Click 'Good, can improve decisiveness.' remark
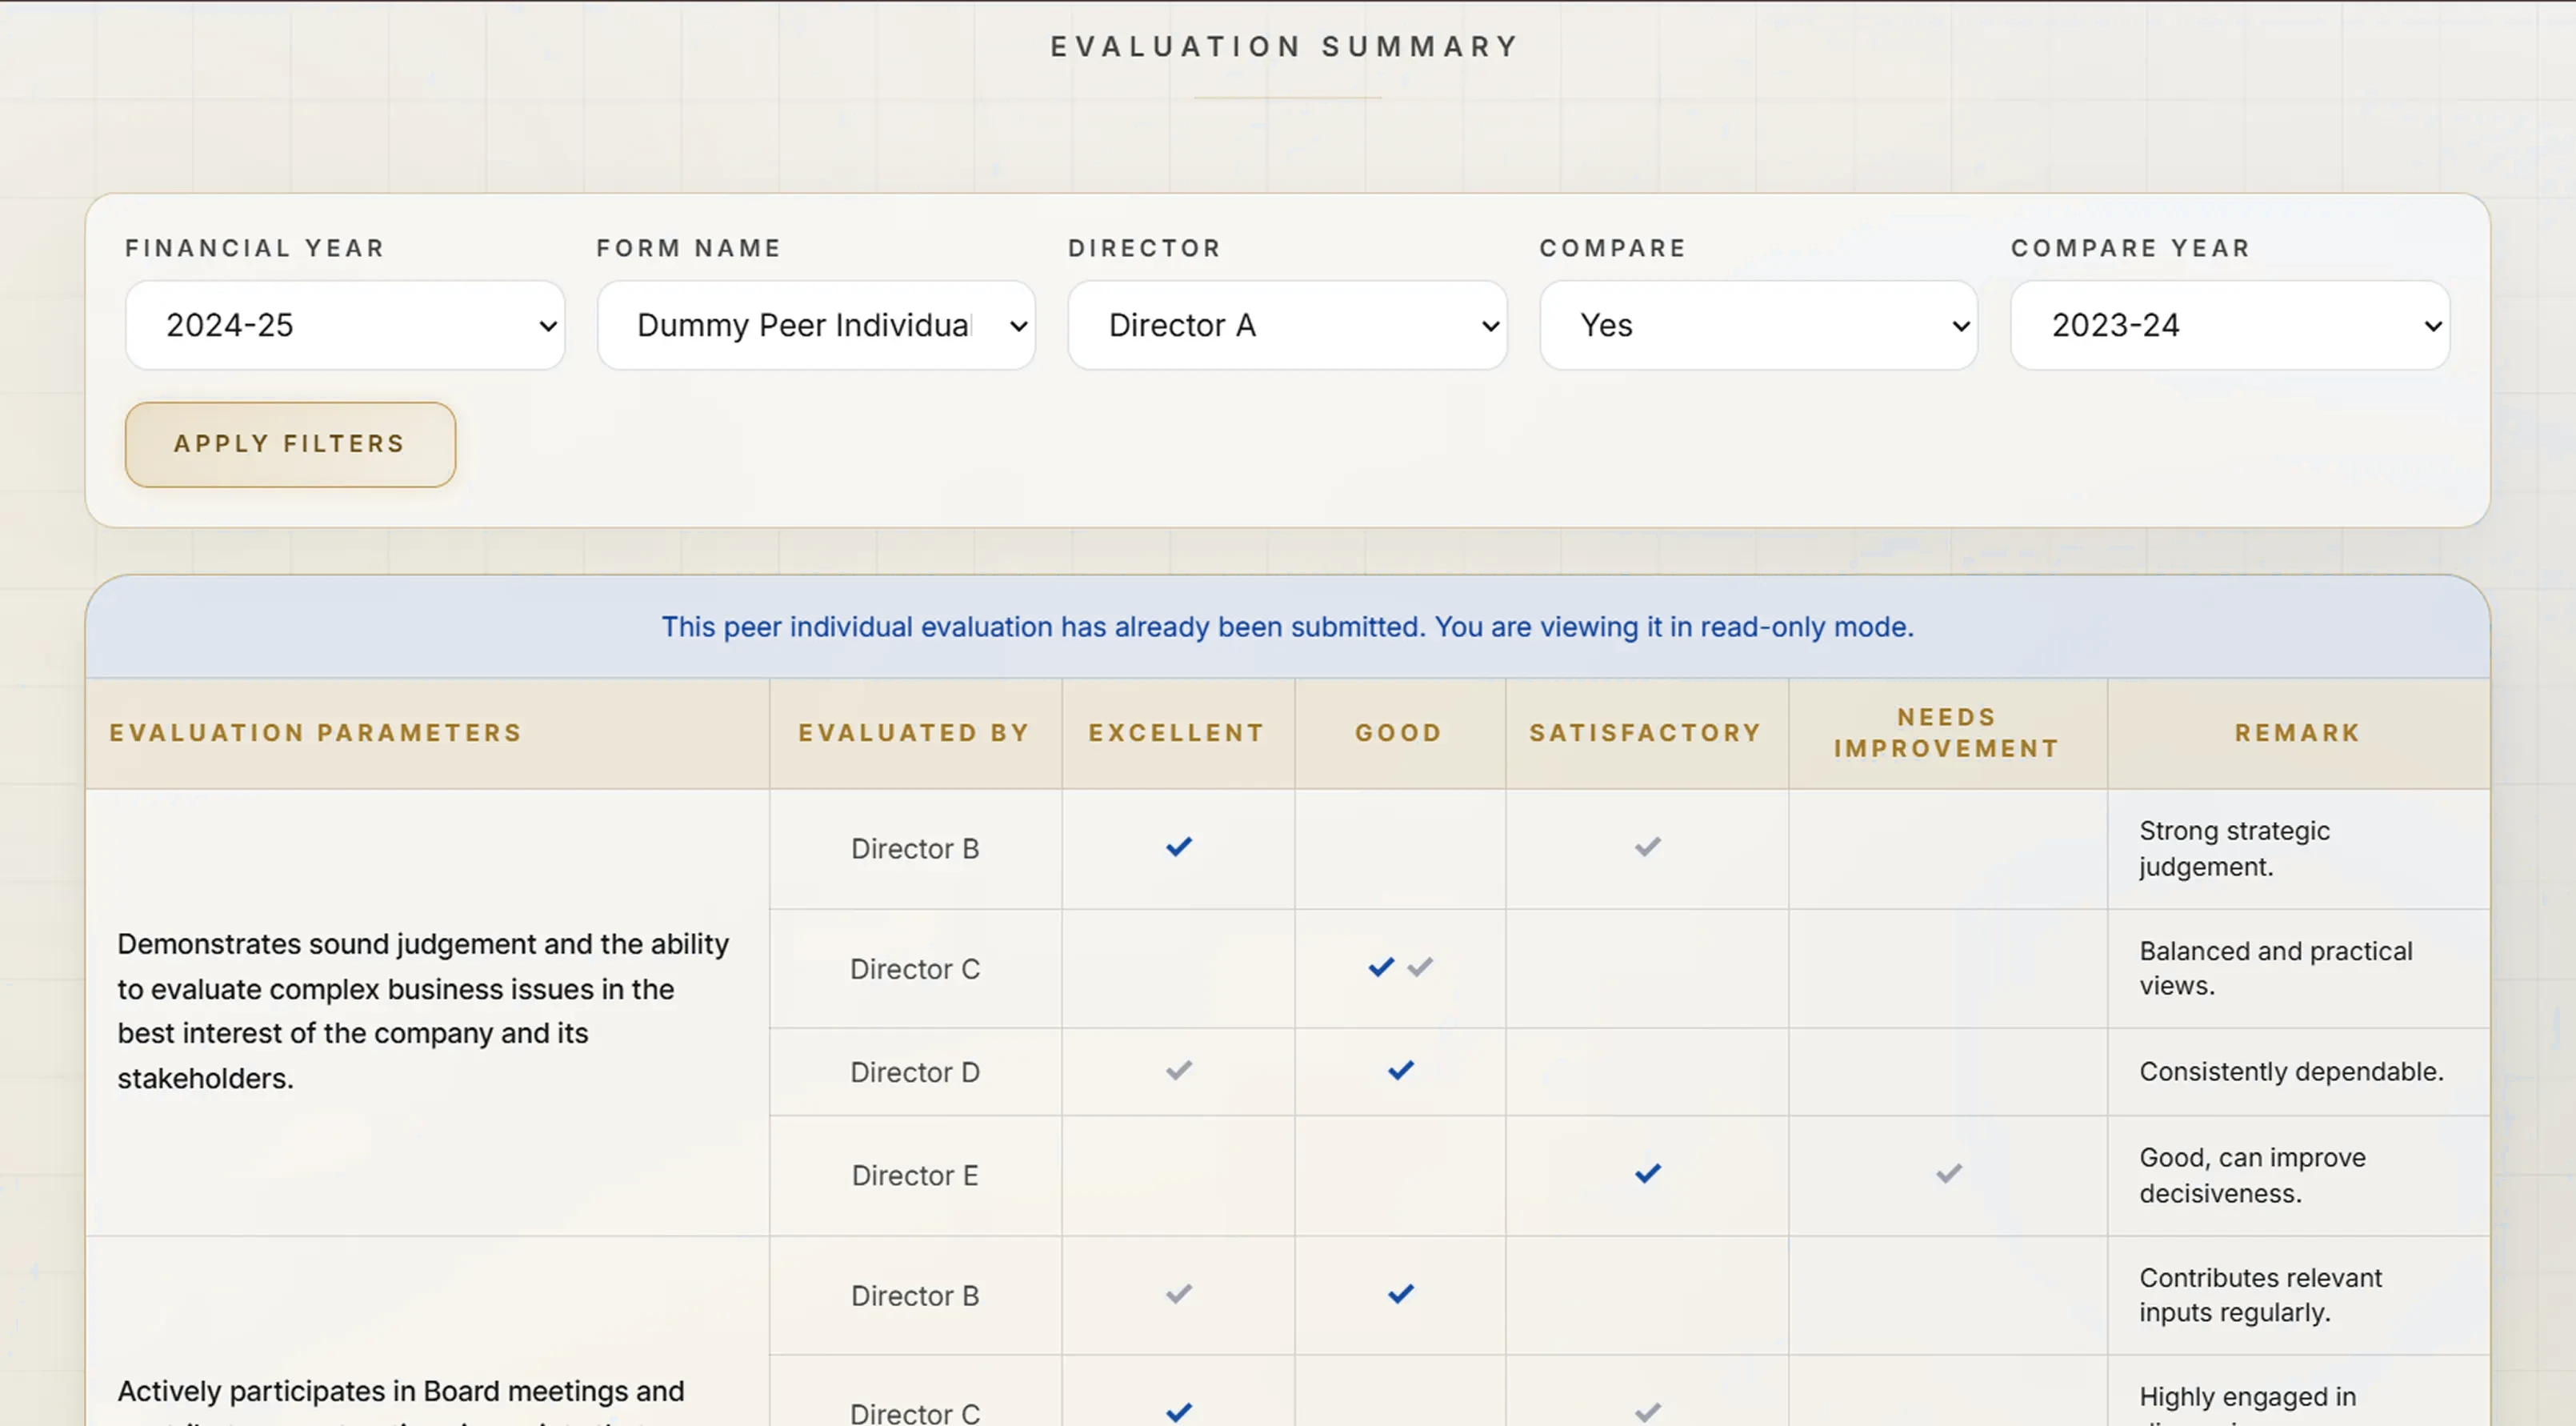Screen dimensions: 2576x1426 2252,1175
